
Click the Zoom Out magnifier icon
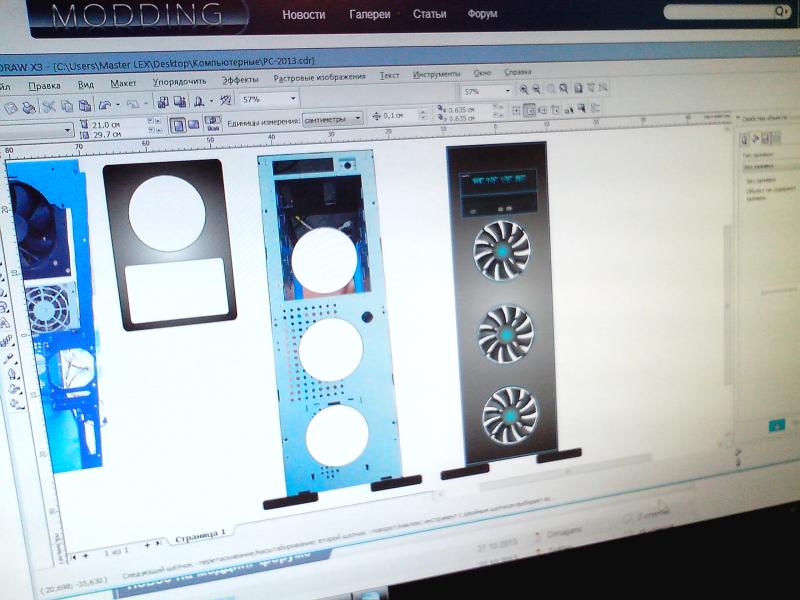(x=537, y=89)
